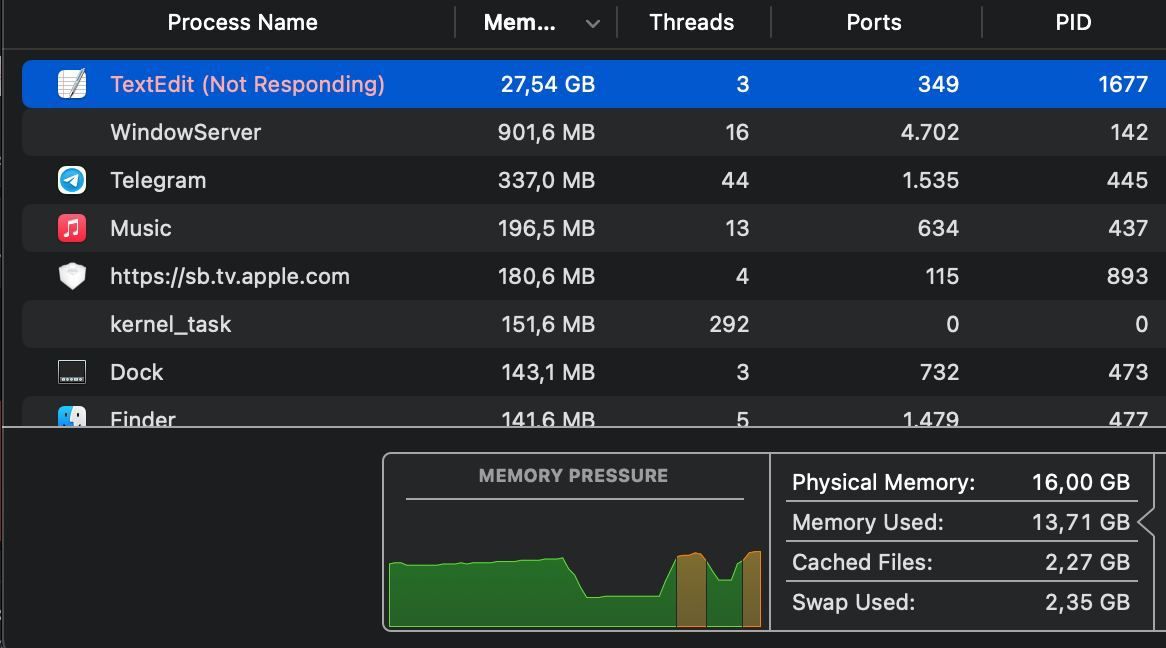Click the 337,0 MB memory value

pyautogui.click(x=547, y=180)
